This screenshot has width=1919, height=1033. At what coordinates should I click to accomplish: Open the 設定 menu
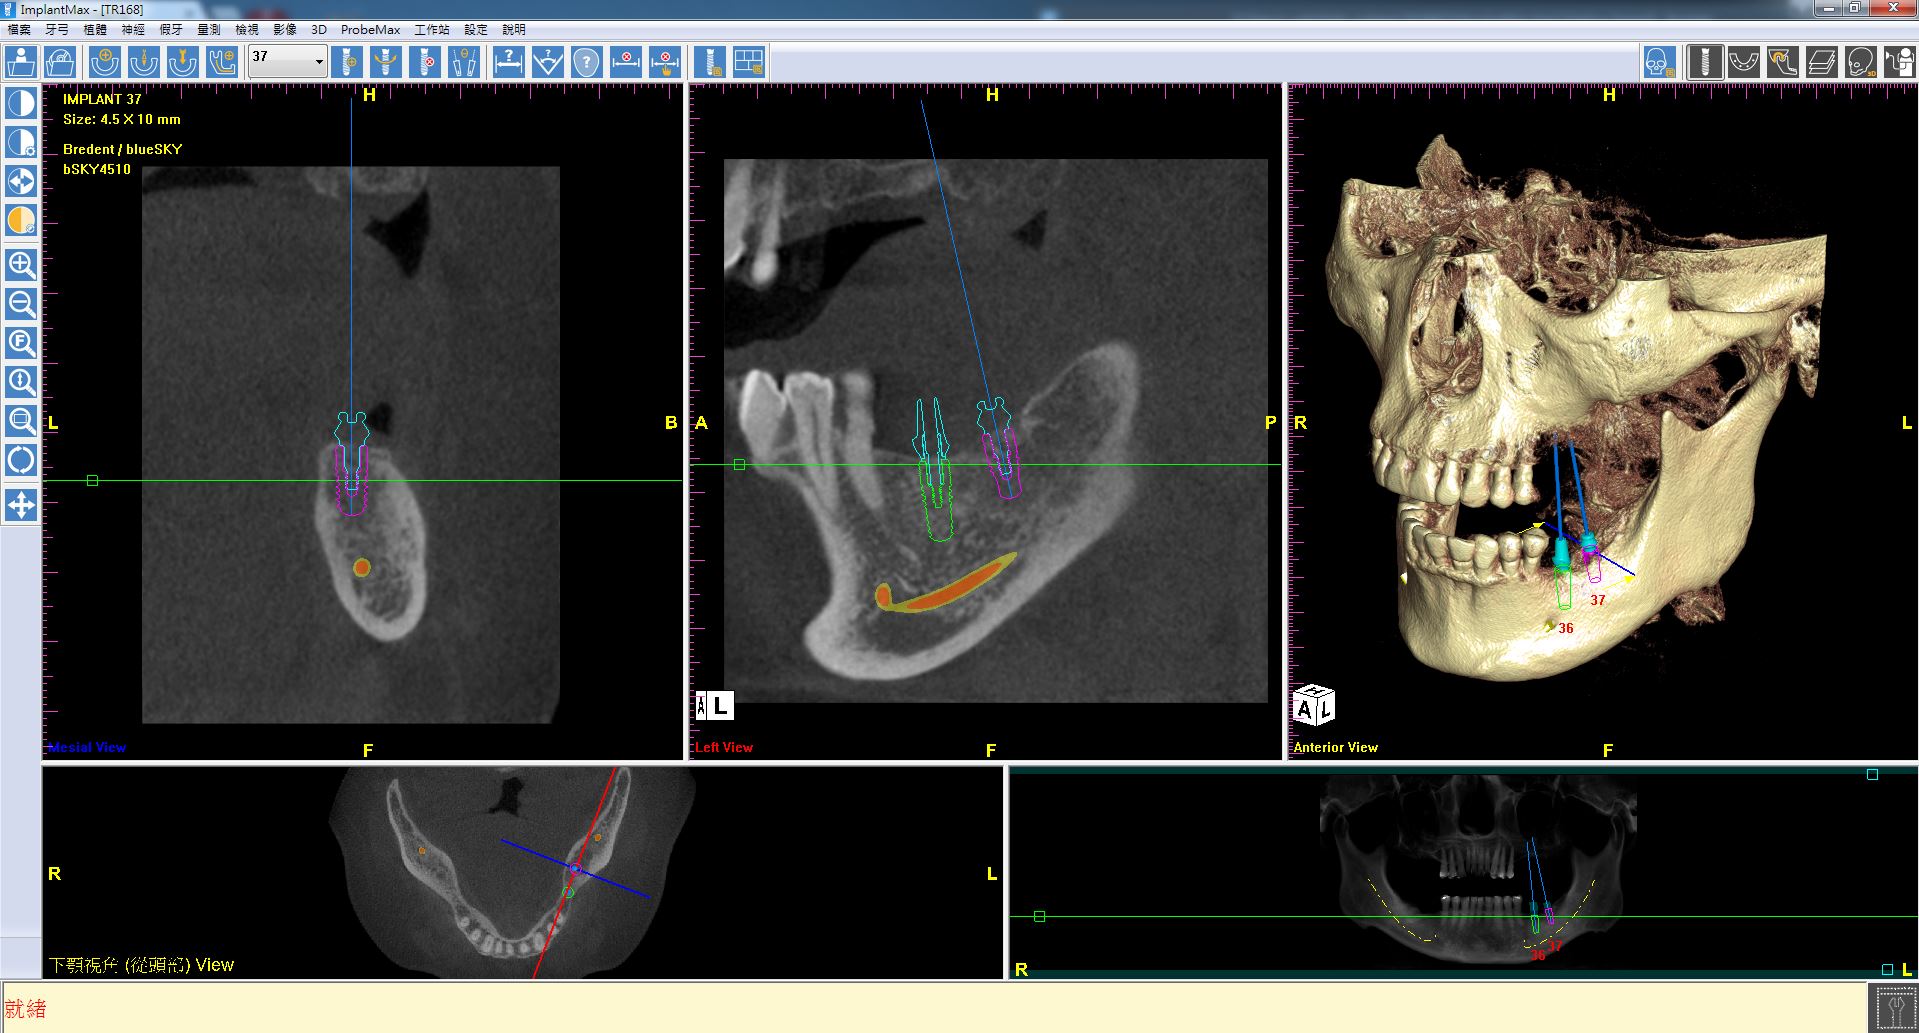pyautogui.click(x=476, y=30)
